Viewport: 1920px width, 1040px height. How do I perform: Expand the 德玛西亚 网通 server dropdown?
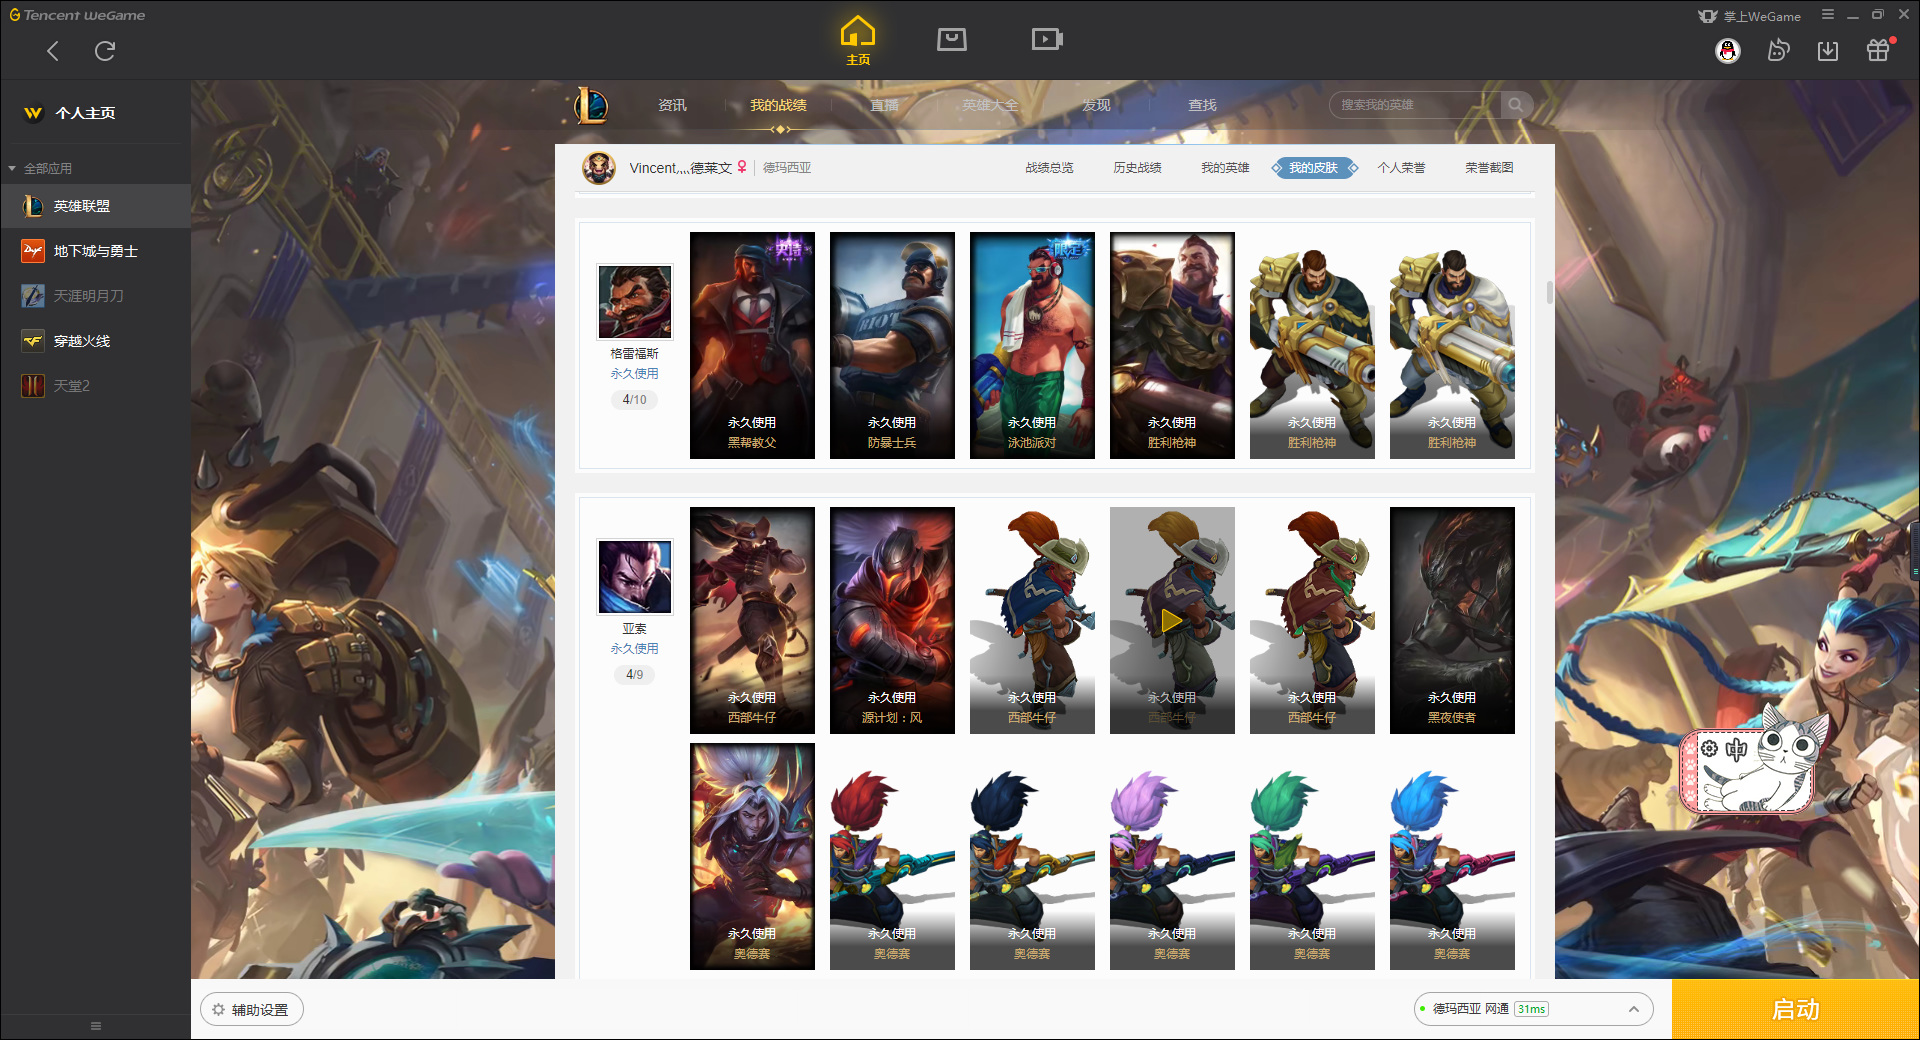point(1533,1009)
